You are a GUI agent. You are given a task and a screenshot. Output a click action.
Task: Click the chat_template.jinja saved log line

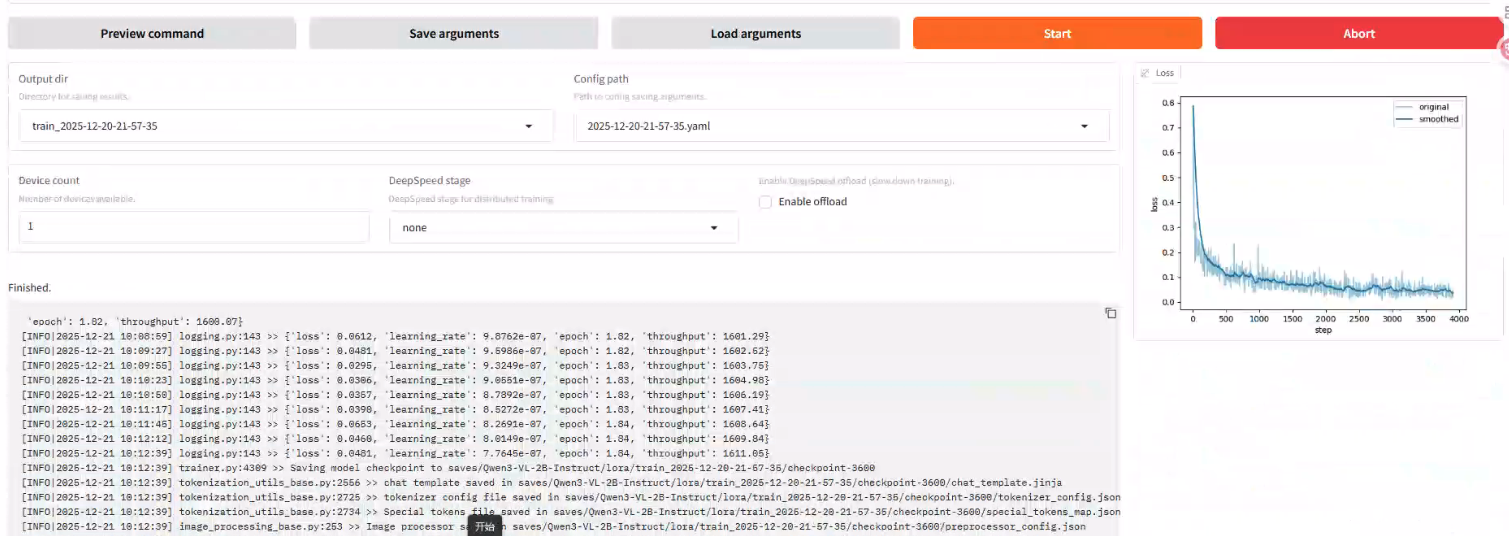point(542,481)
